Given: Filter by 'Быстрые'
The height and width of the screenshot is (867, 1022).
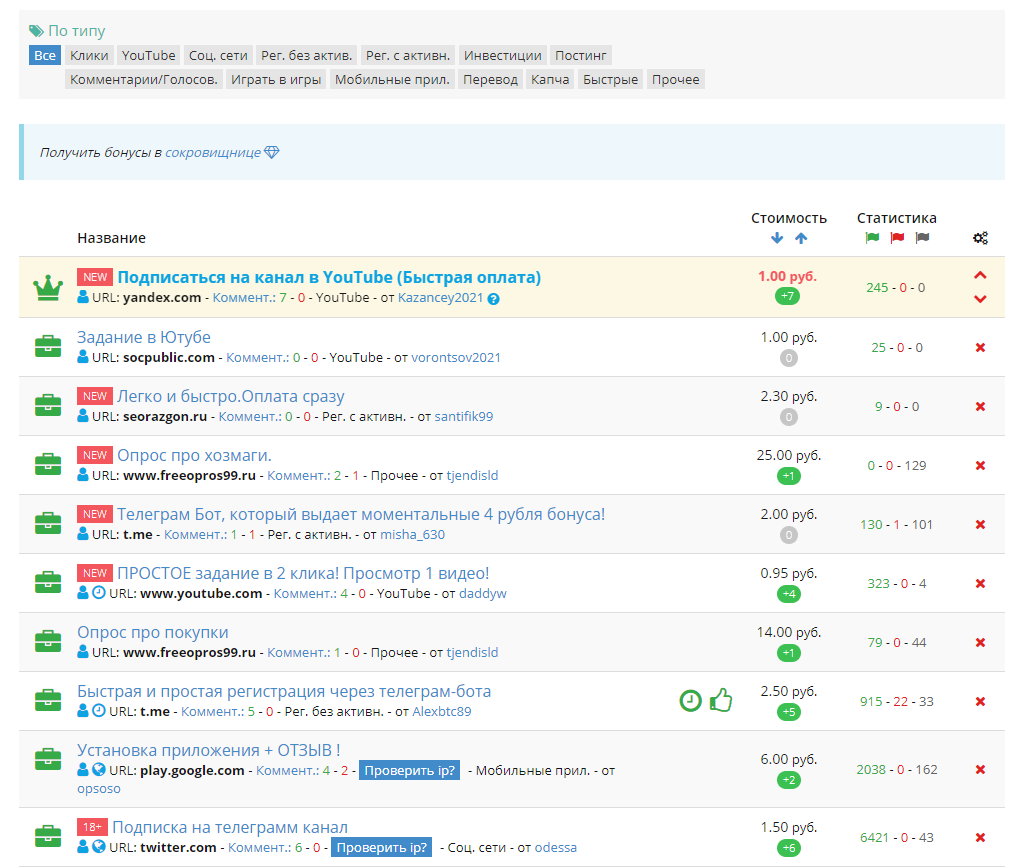Looking at the screenshot, I should (x=611, y=80).
